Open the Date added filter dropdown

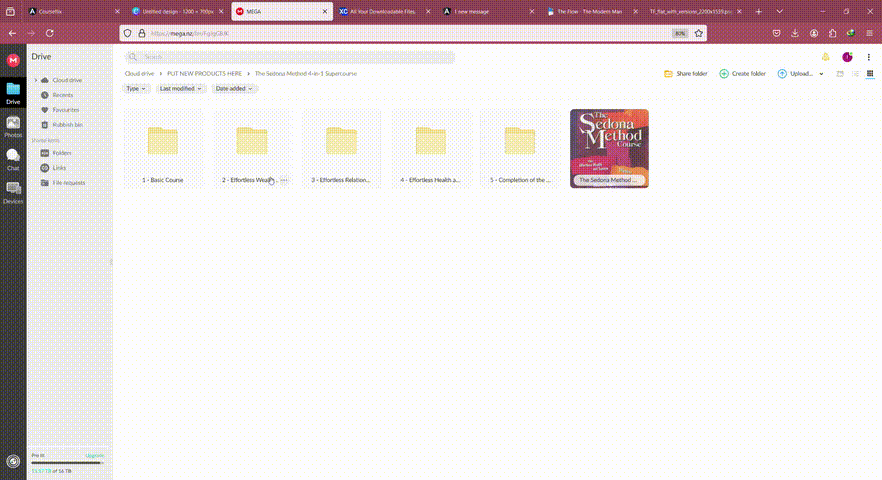point(233,88)
